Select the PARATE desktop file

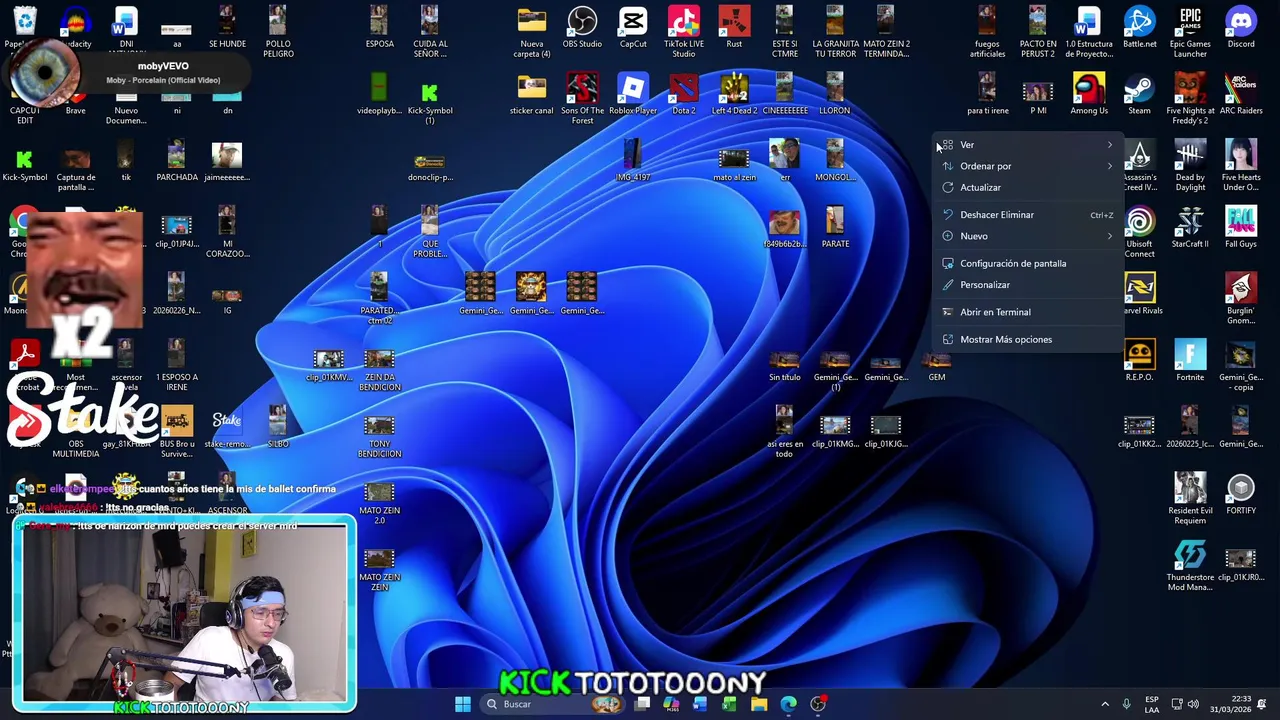[835, 228]
